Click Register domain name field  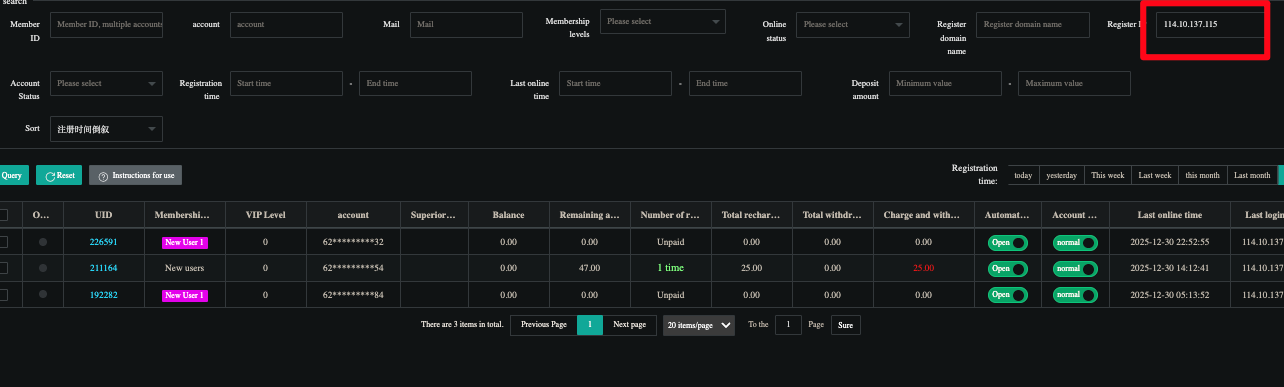[1033, 24]
